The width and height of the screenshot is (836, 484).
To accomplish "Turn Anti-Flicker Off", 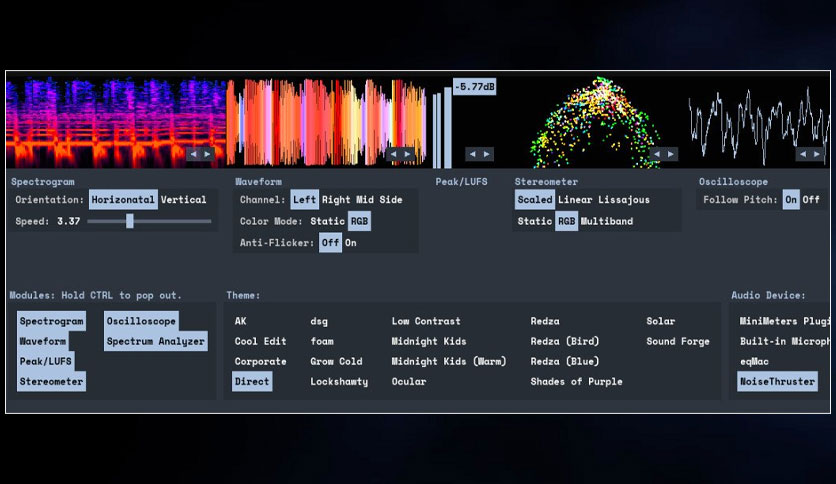I will (331, 243).
